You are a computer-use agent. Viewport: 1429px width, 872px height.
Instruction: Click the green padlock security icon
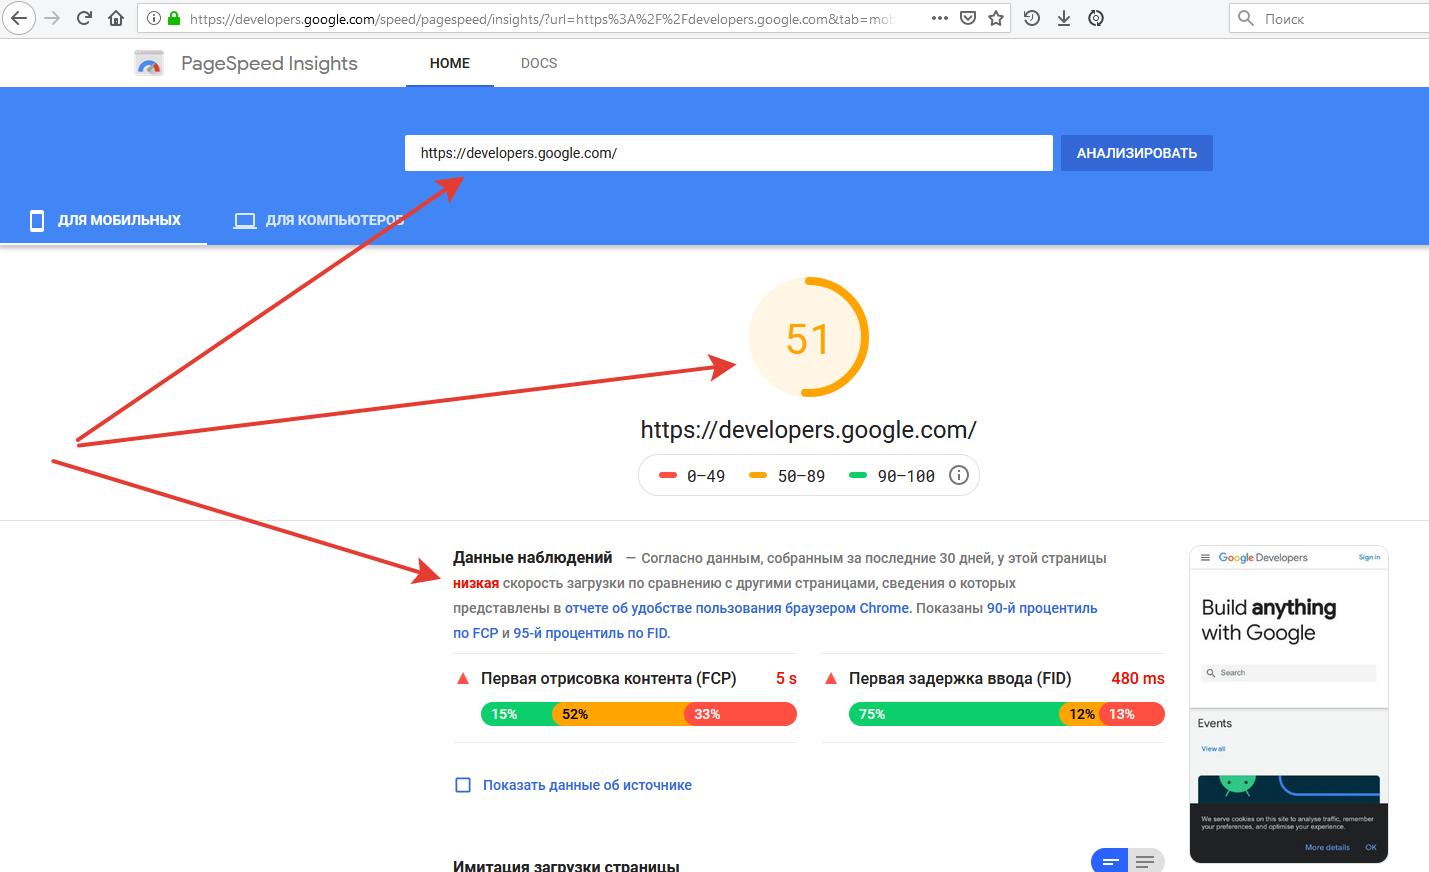point(174,18)
